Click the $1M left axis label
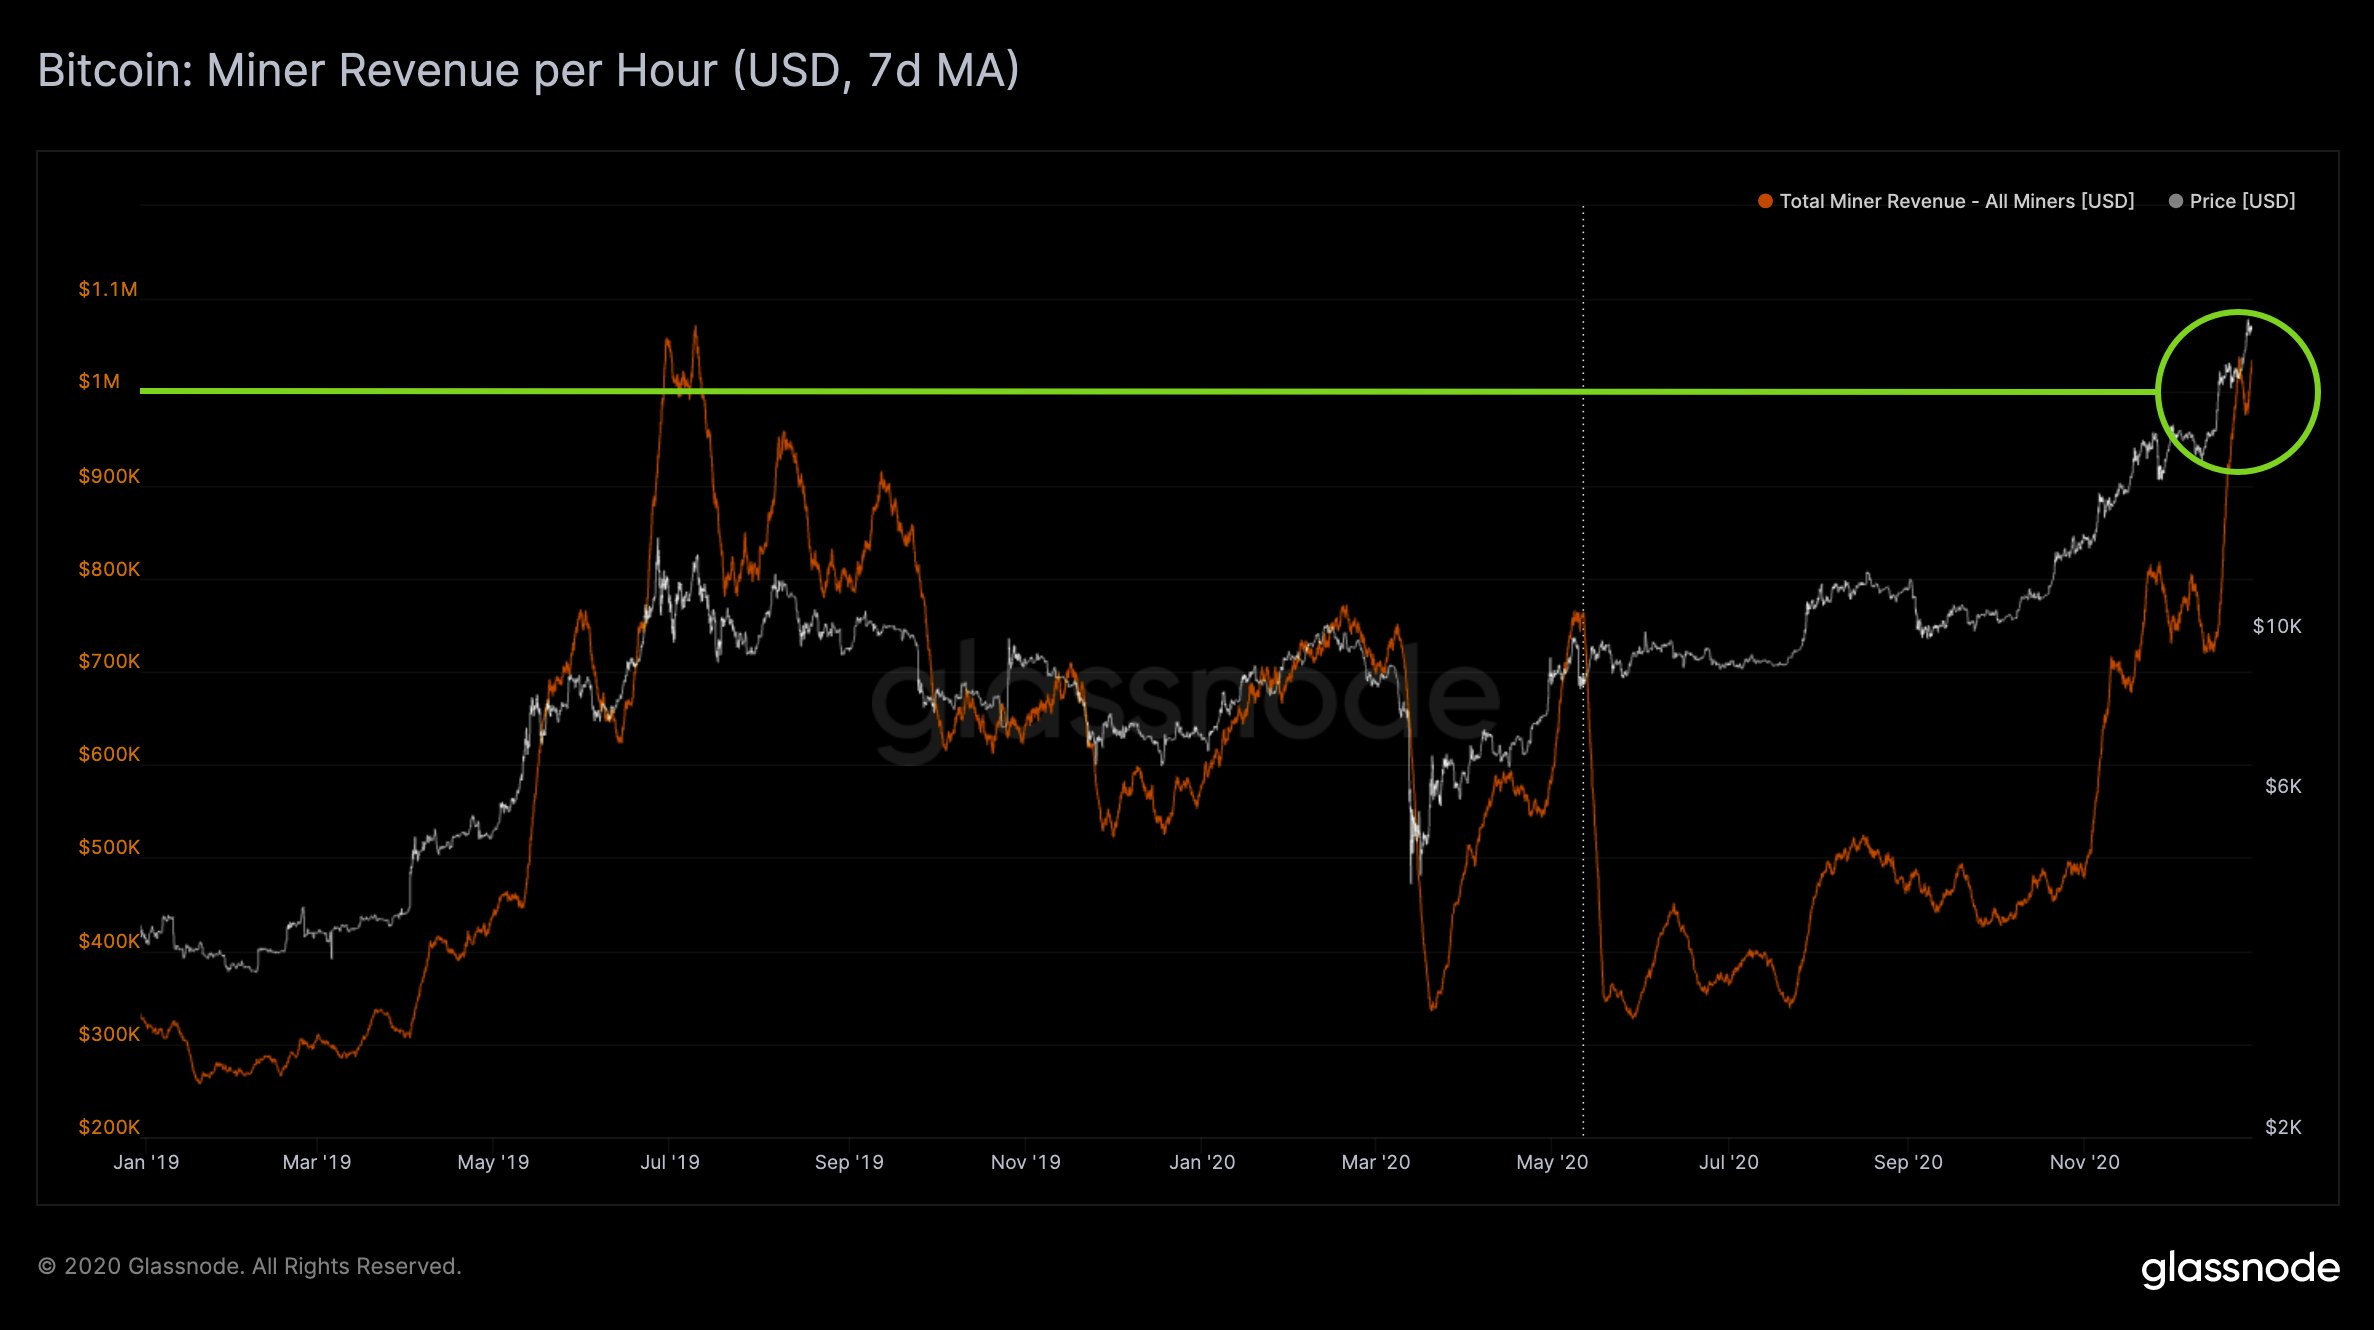2374x1330 pixels. [99, 381]
